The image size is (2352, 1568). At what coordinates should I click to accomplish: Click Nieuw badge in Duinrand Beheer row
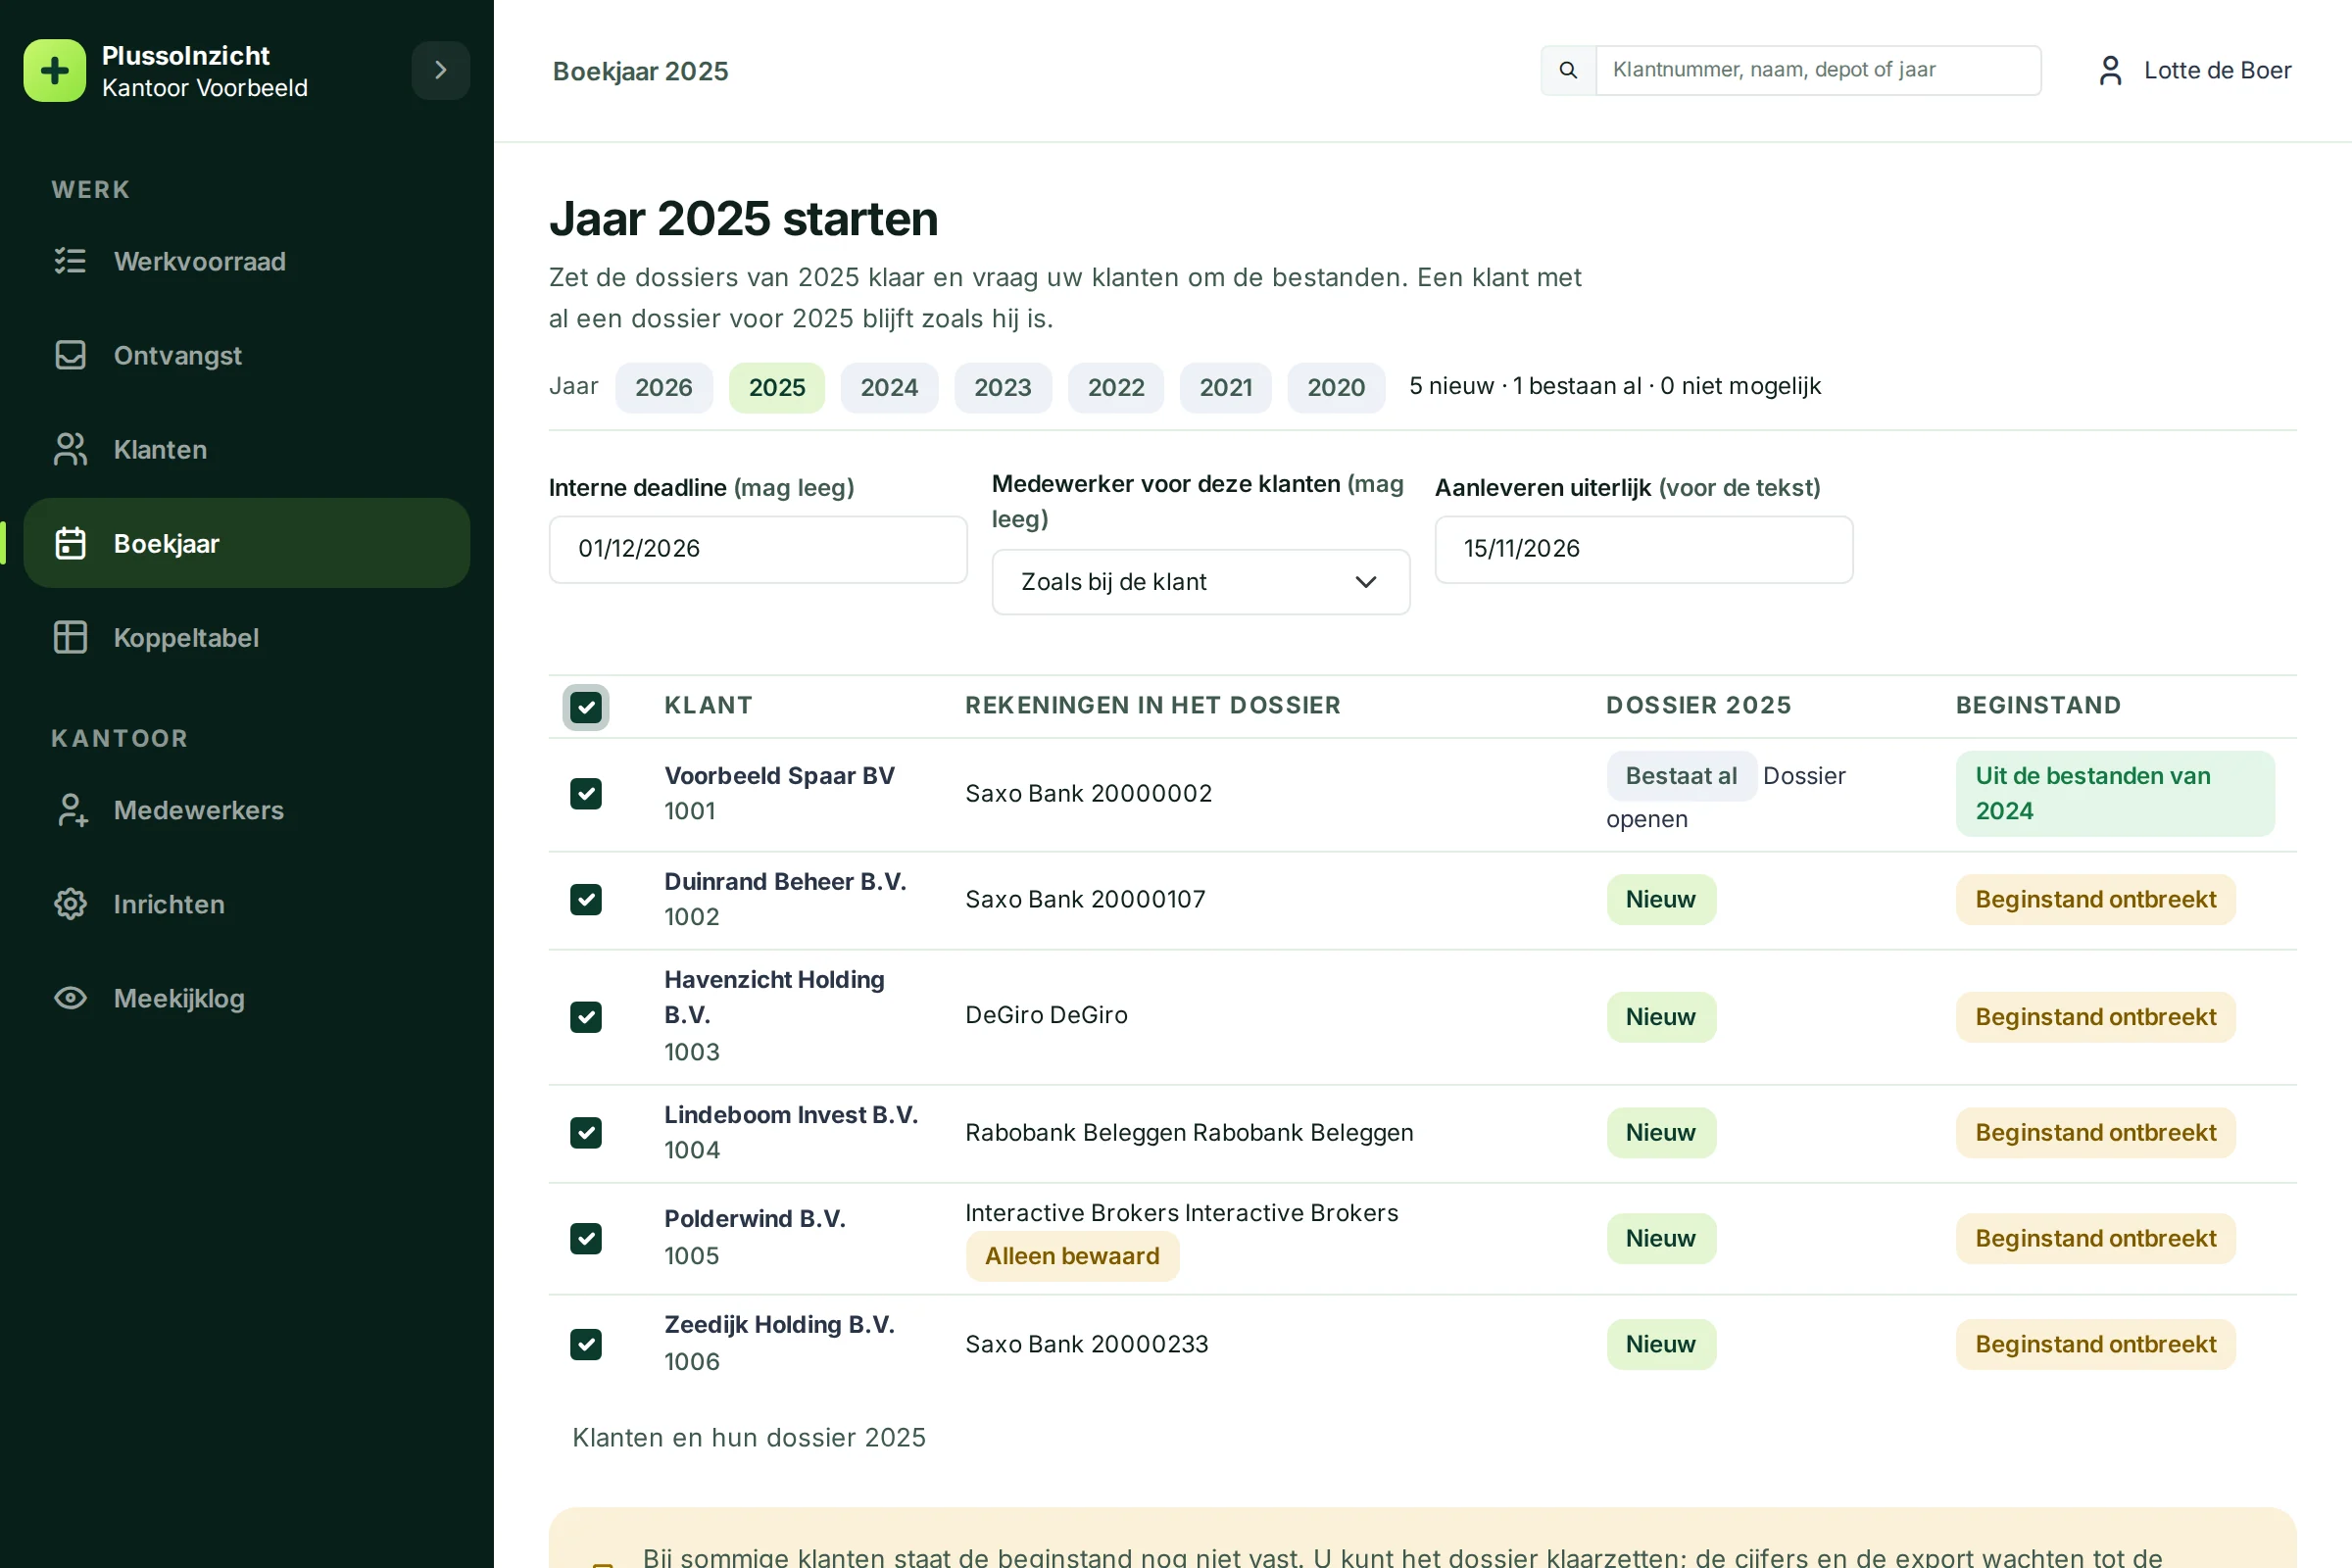(1660, 899)
